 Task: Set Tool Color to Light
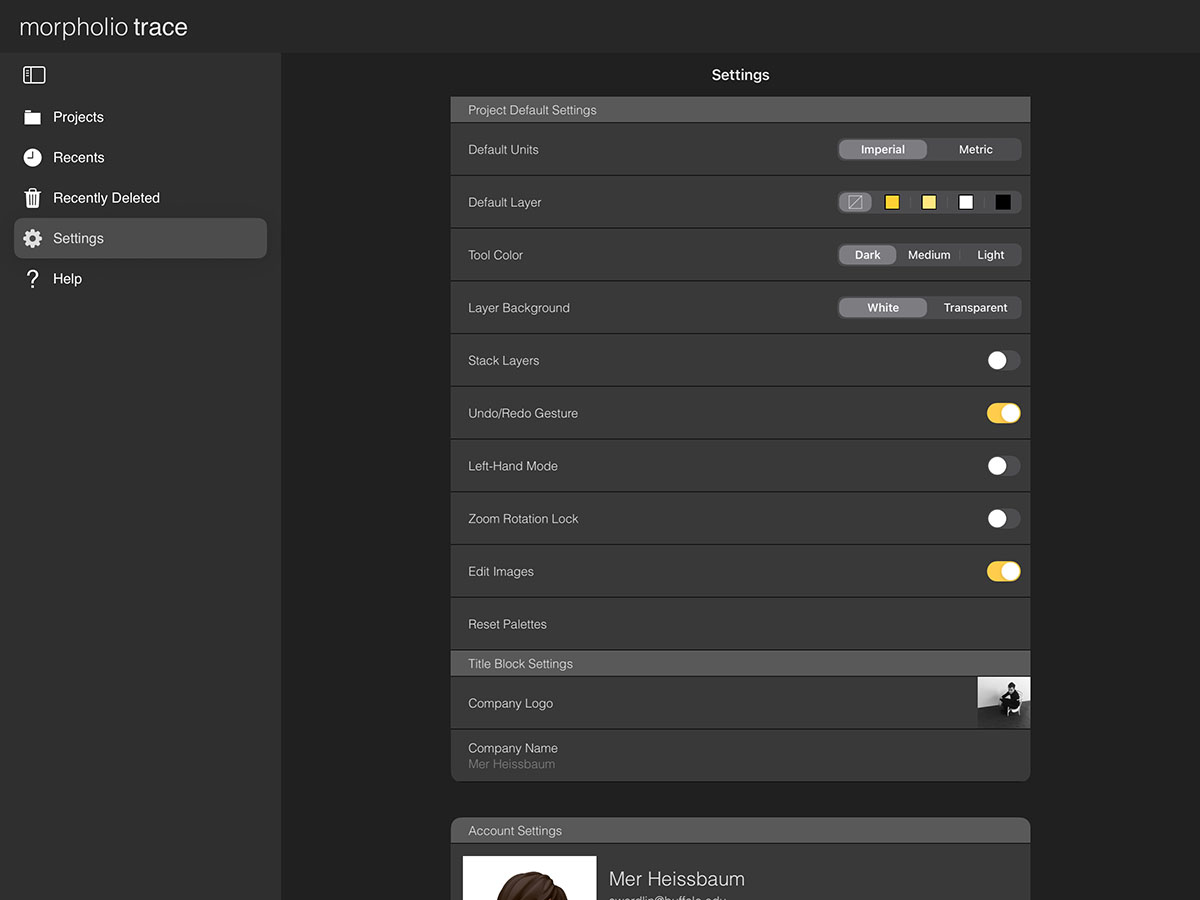(x=990, y=255)
